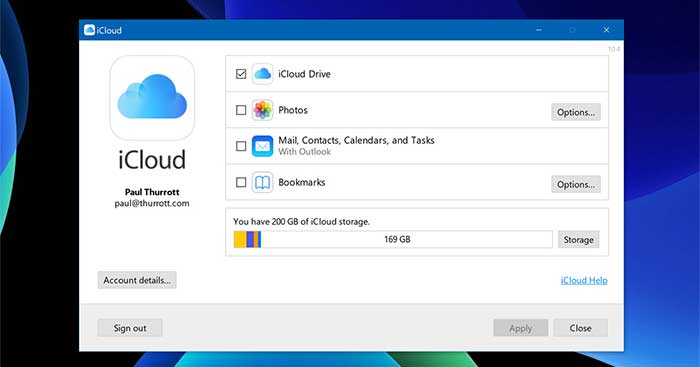
Task: Open Options for Bookmarks
Action: 576,184
